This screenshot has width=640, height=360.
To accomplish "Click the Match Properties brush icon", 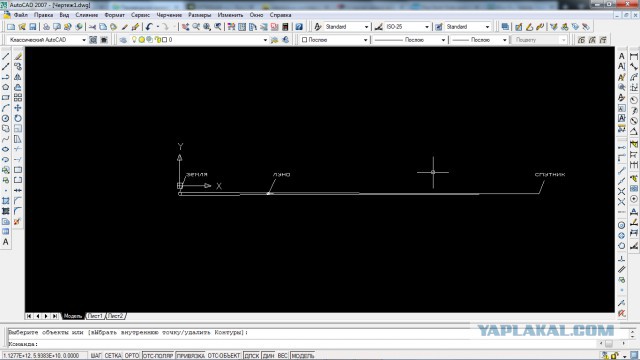I will 135,27.
